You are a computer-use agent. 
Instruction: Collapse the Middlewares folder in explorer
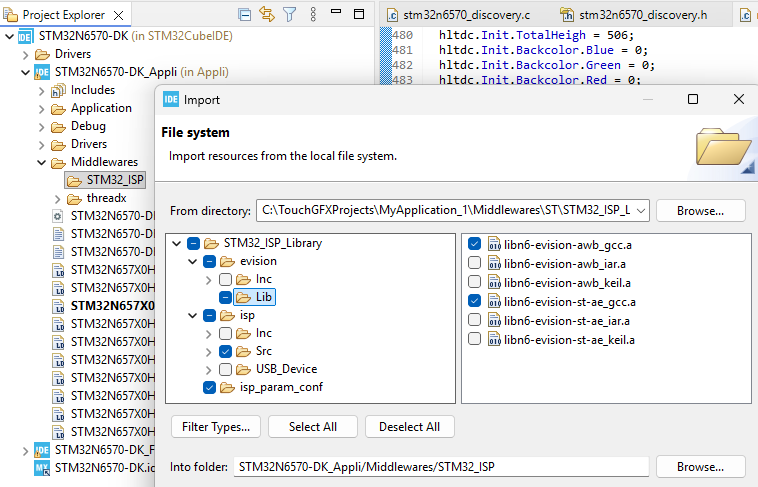pos(42,162)
